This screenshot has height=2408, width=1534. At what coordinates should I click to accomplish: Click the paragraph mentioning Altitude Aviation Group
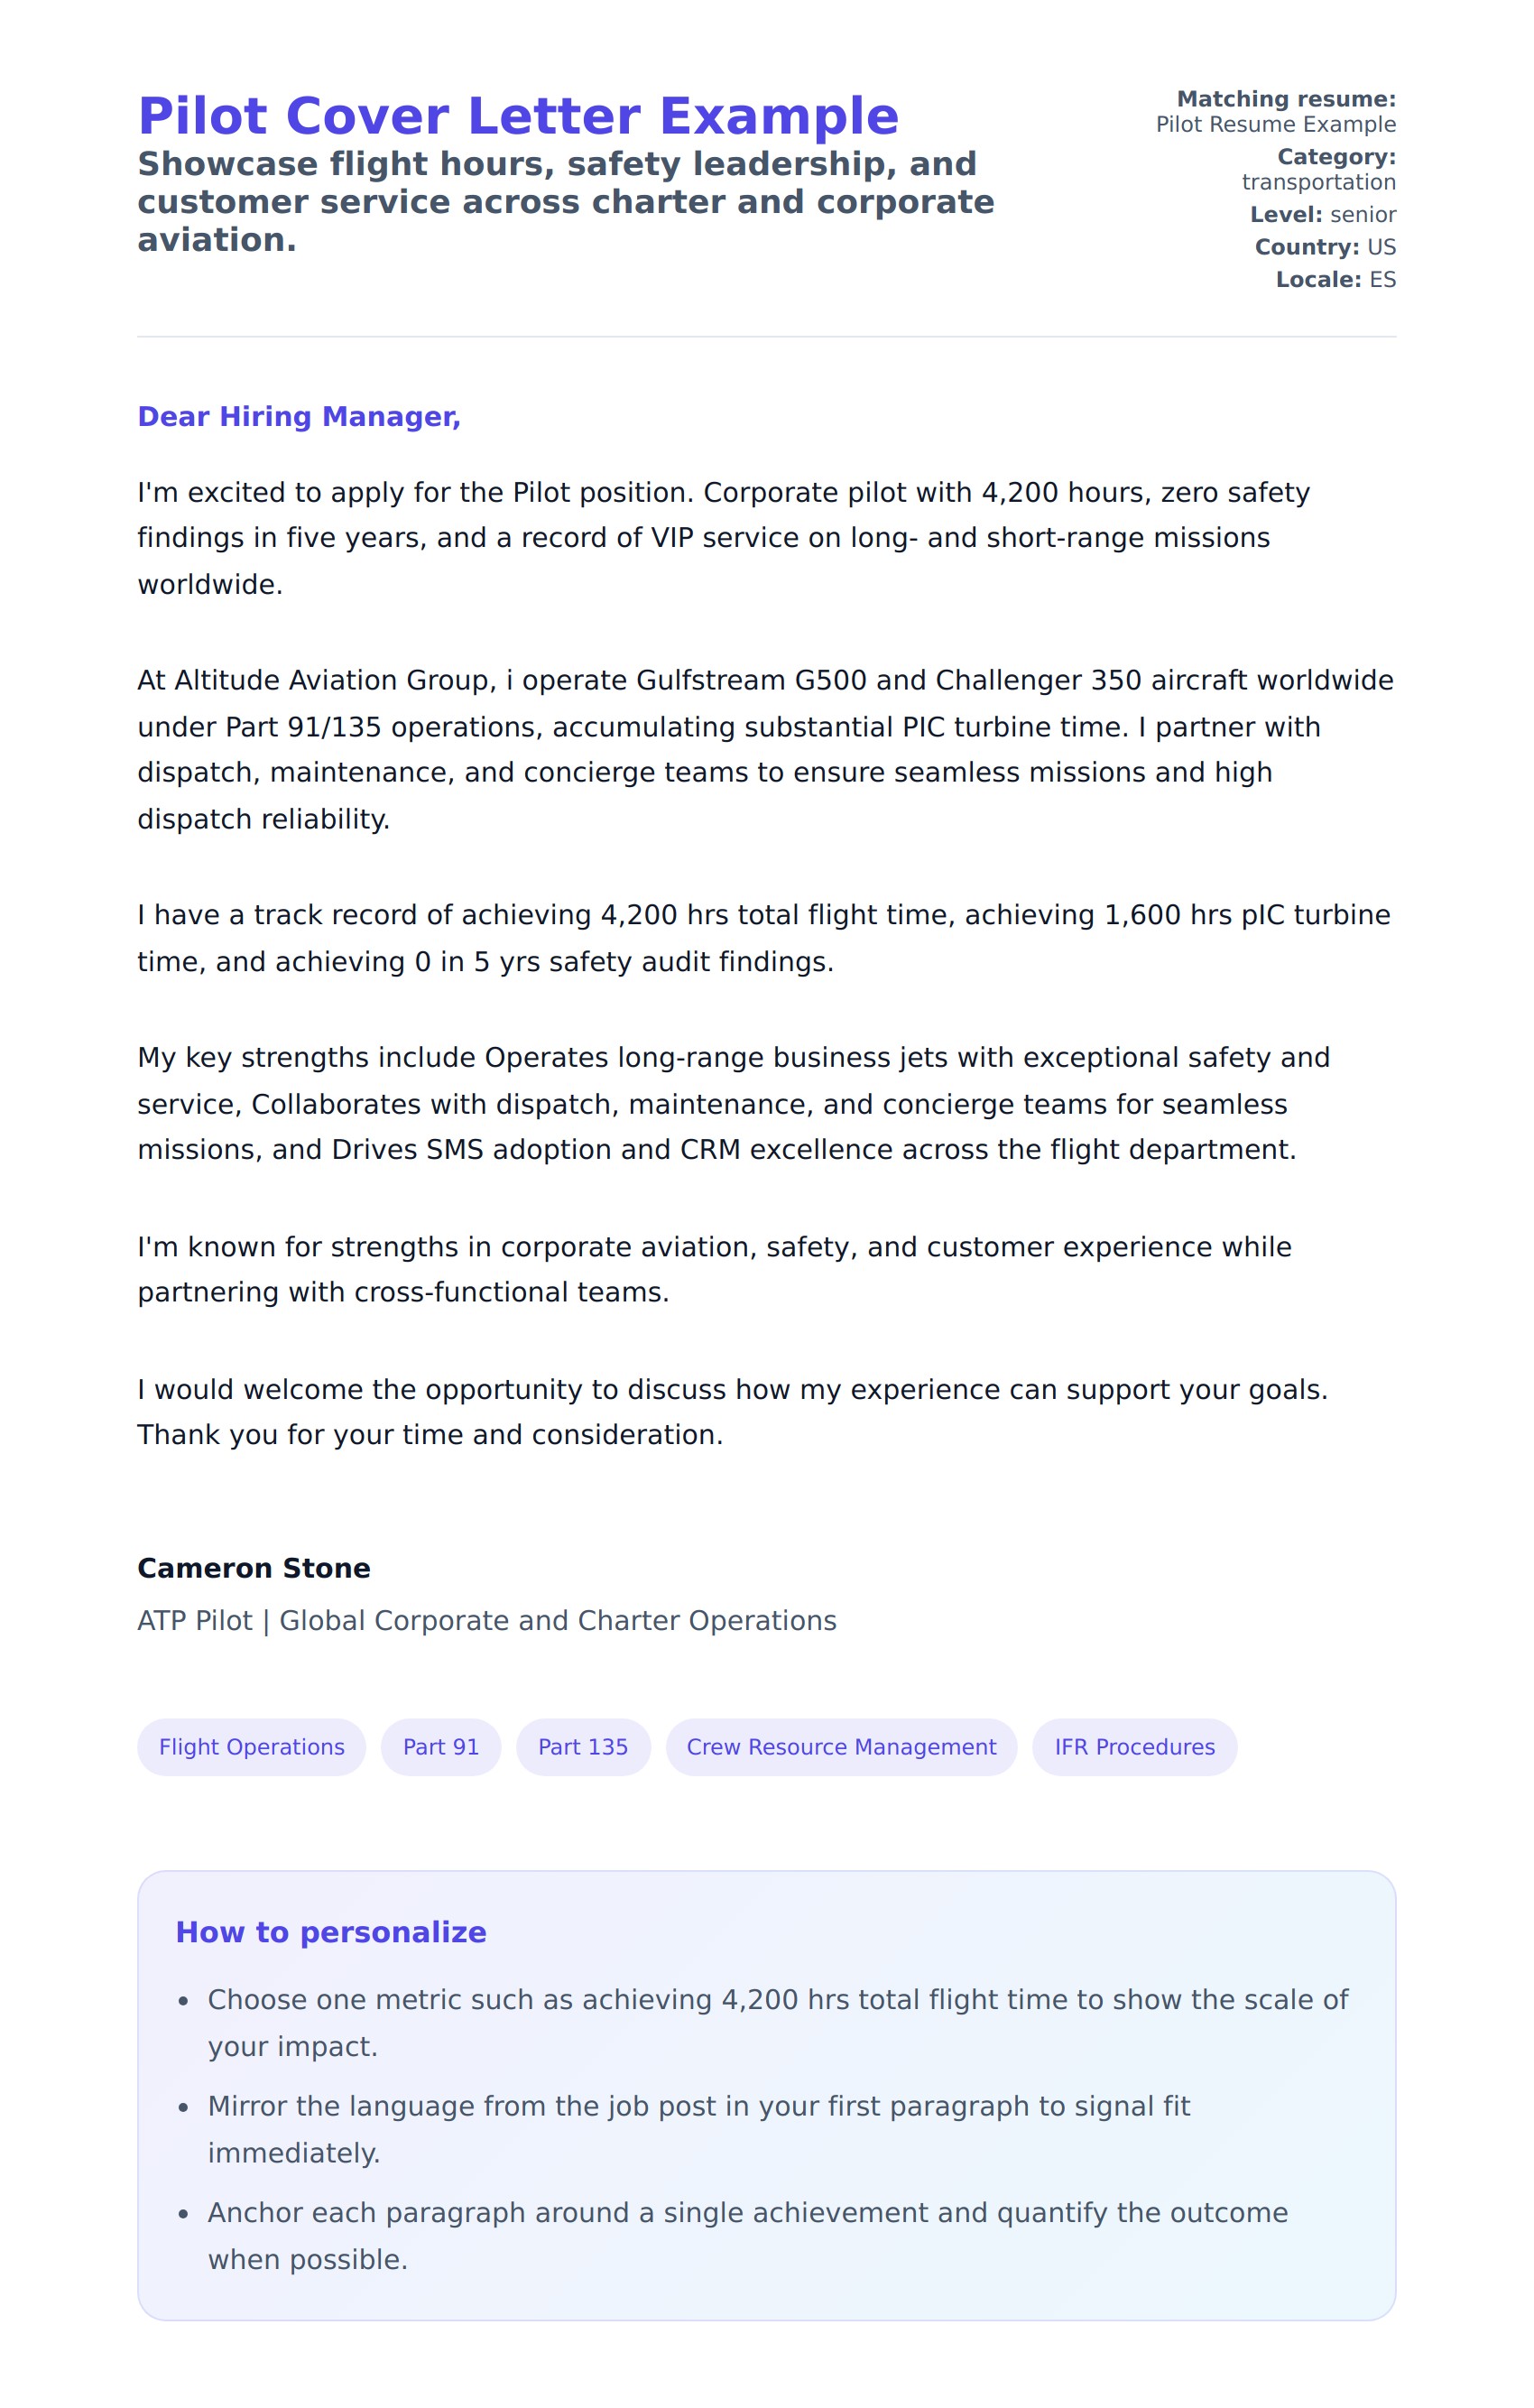pyautogui.click(x=765, y=749)
